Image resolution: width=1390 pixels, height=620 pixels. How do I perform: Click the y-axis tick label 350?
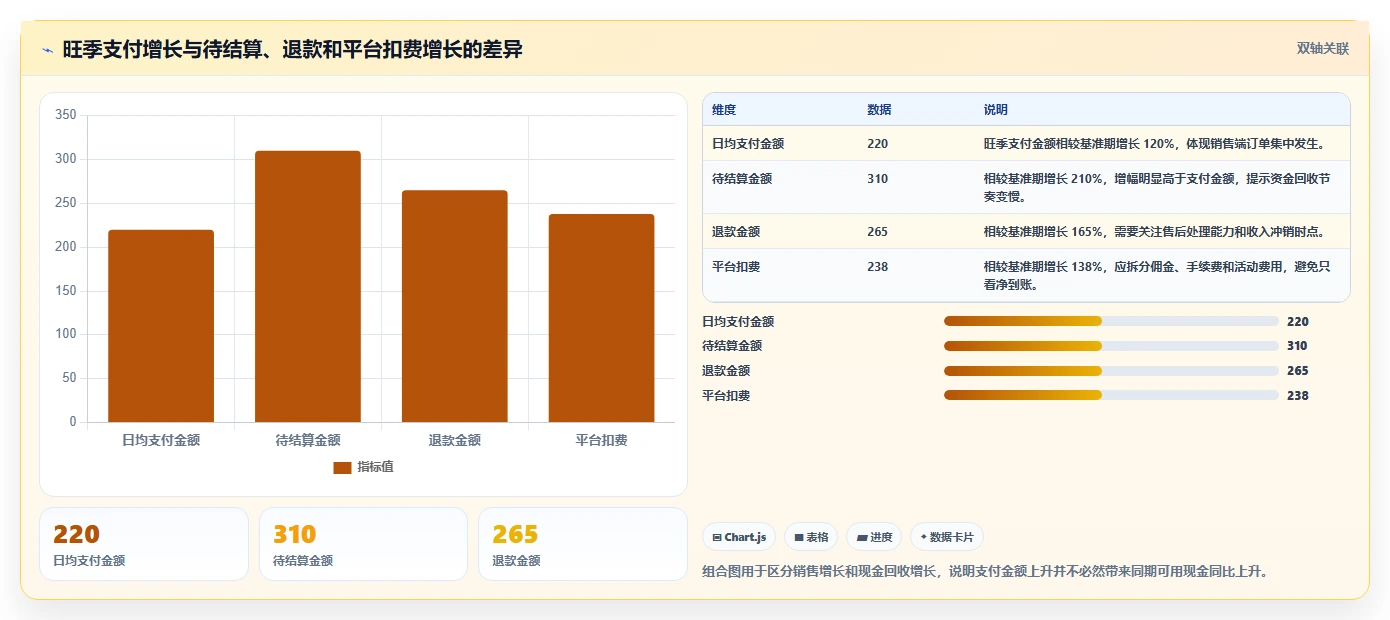click(x=66, y=115)
